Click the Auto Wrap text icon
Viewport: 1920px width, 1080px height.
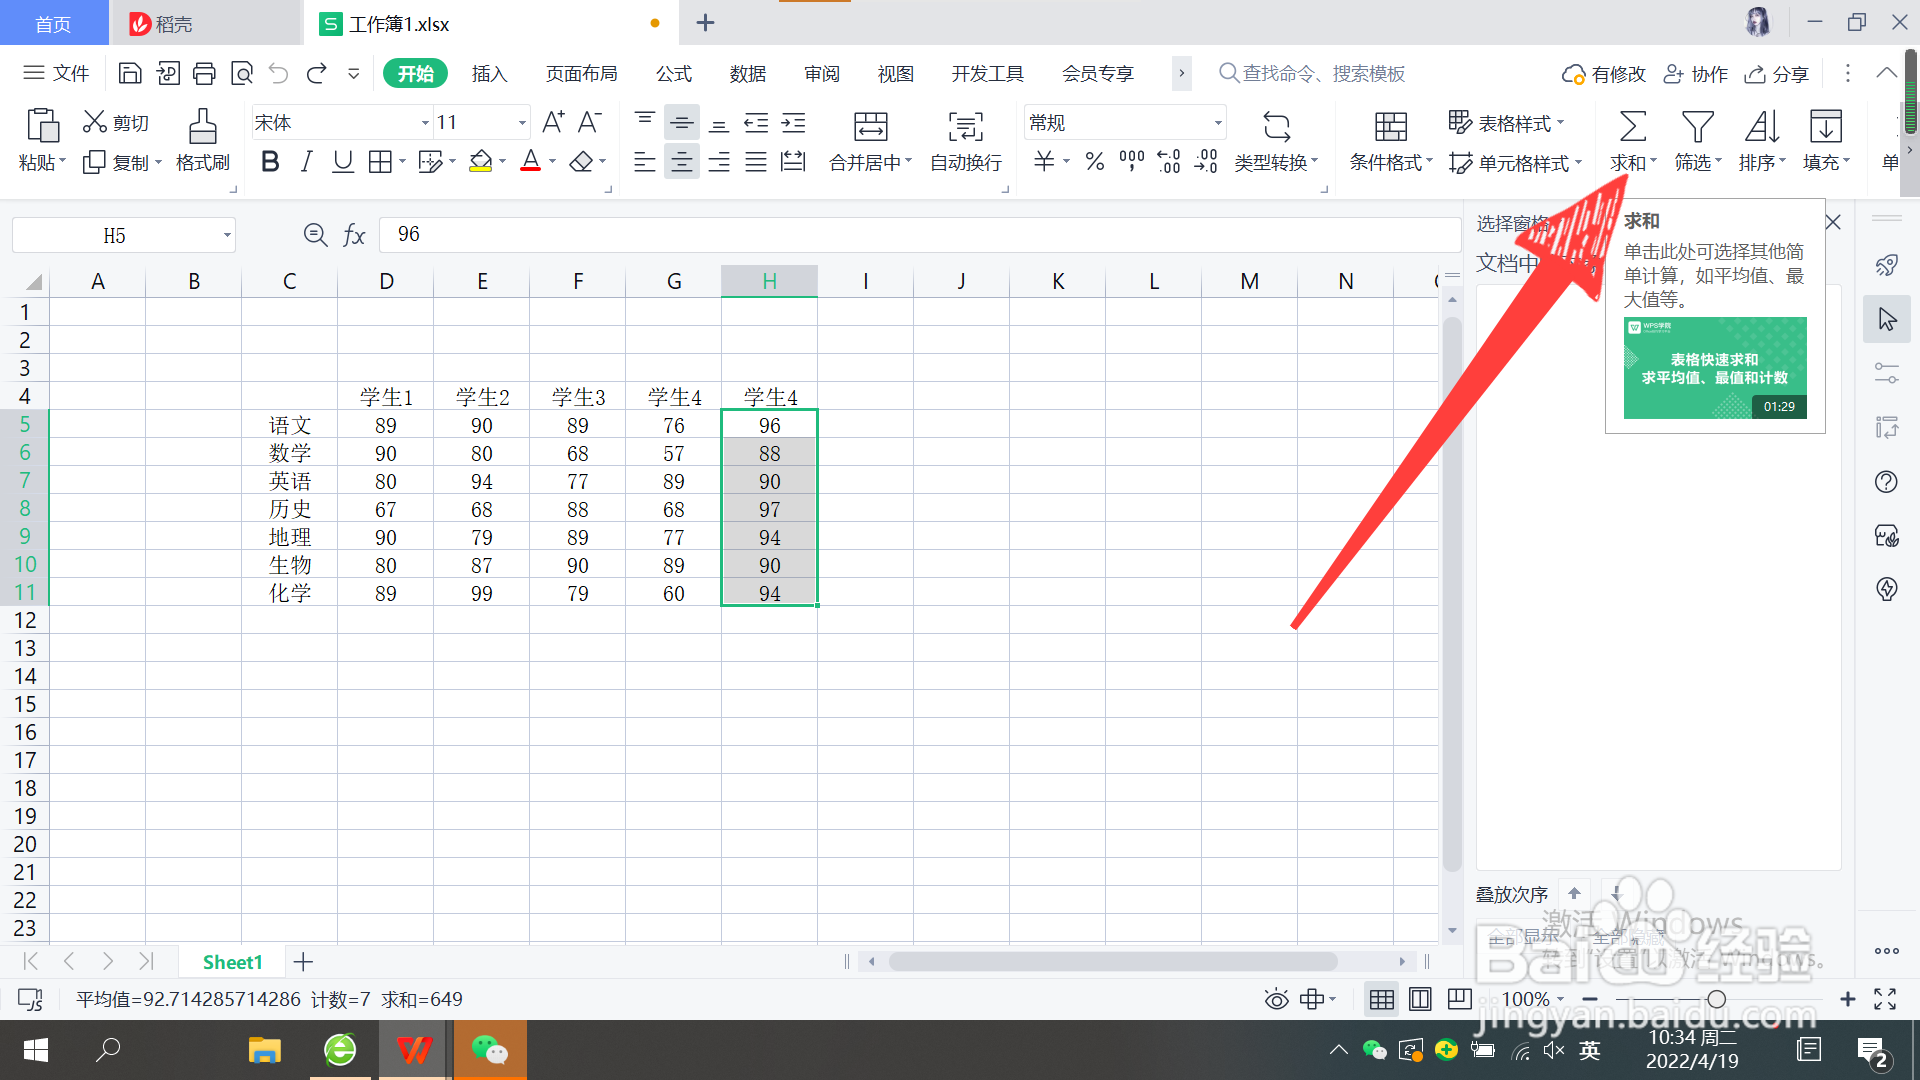(x=965, y=127)
